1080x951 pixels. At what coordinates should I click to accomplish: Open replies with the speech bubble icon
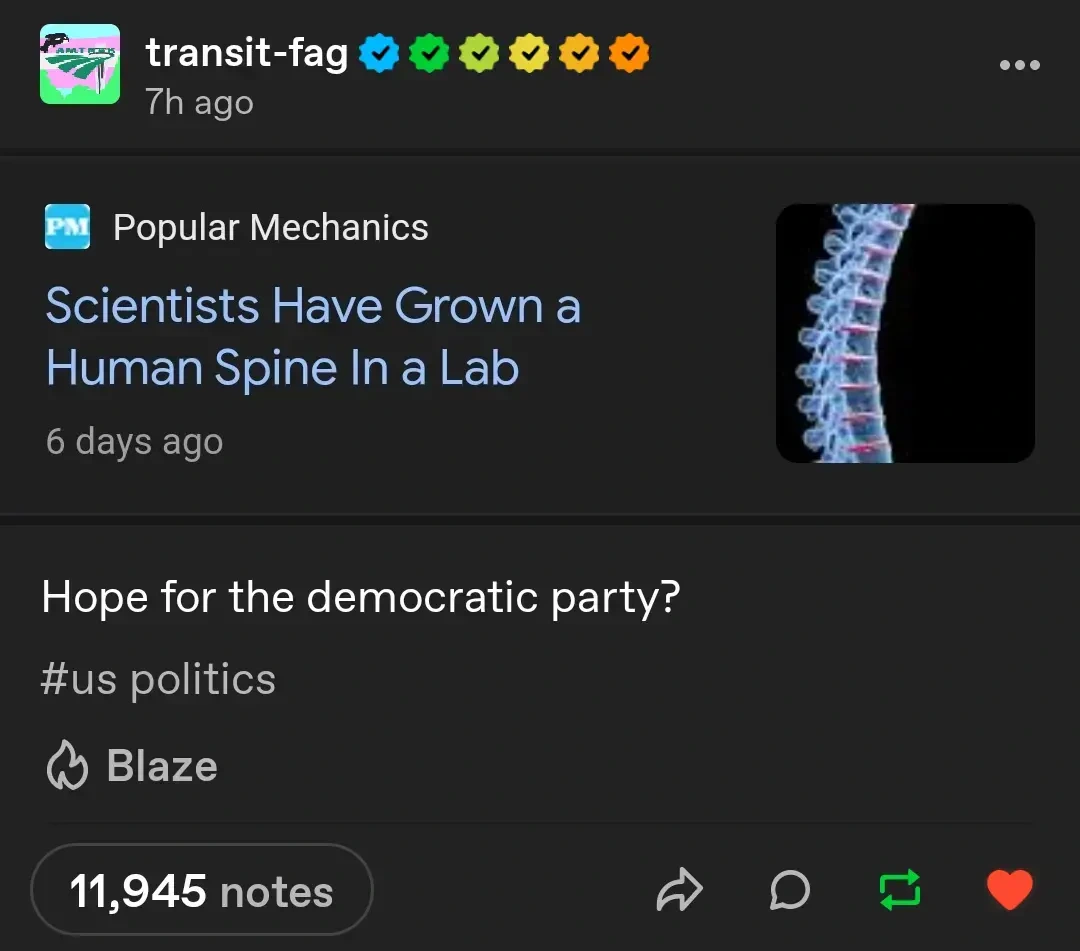(x=790, y=890)
